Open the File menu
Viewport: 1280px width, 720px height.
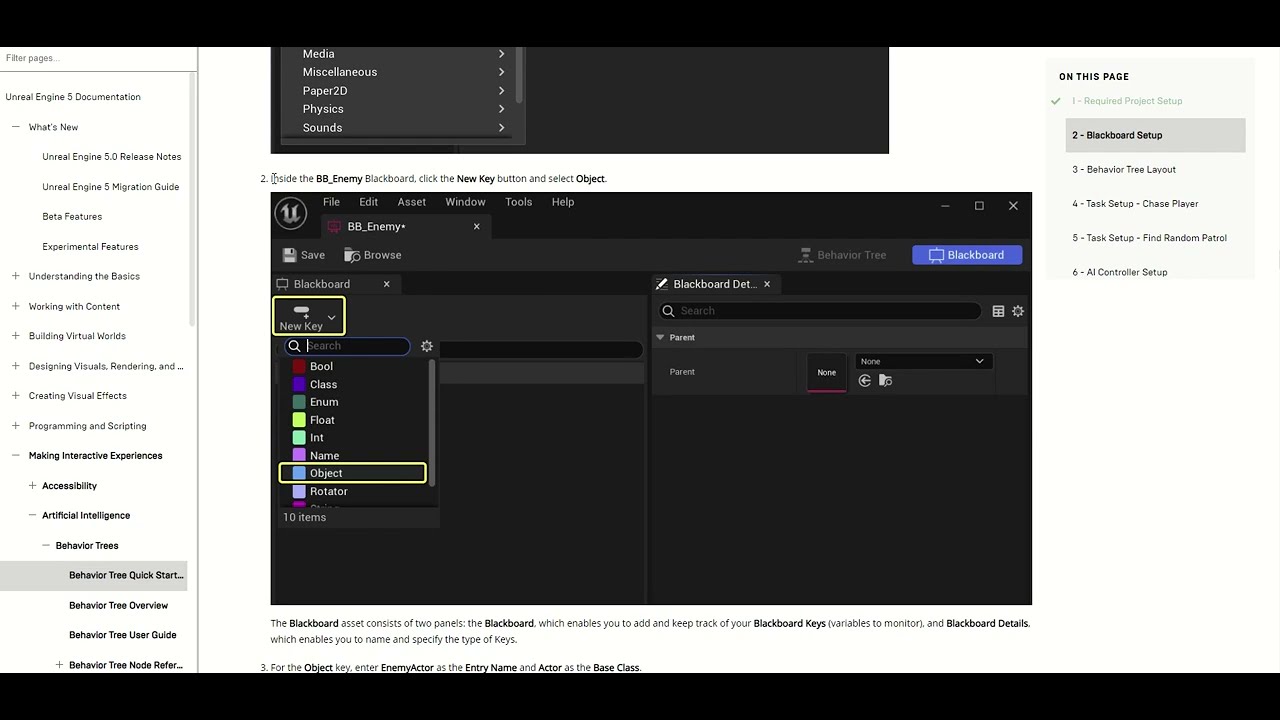pyautogui.click(x=331, y=202)
